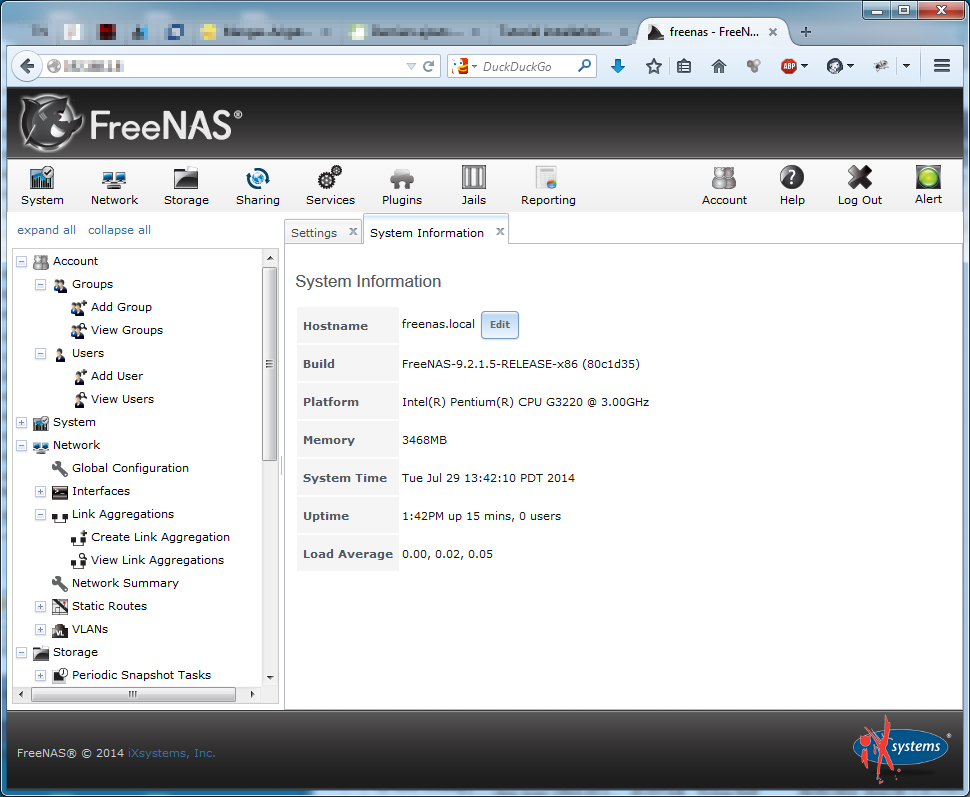Viewport: 970px width, 797px height.
Task: Collapse the Link Aggregations node
Action: pyautogui.click(x=40, y=514)
